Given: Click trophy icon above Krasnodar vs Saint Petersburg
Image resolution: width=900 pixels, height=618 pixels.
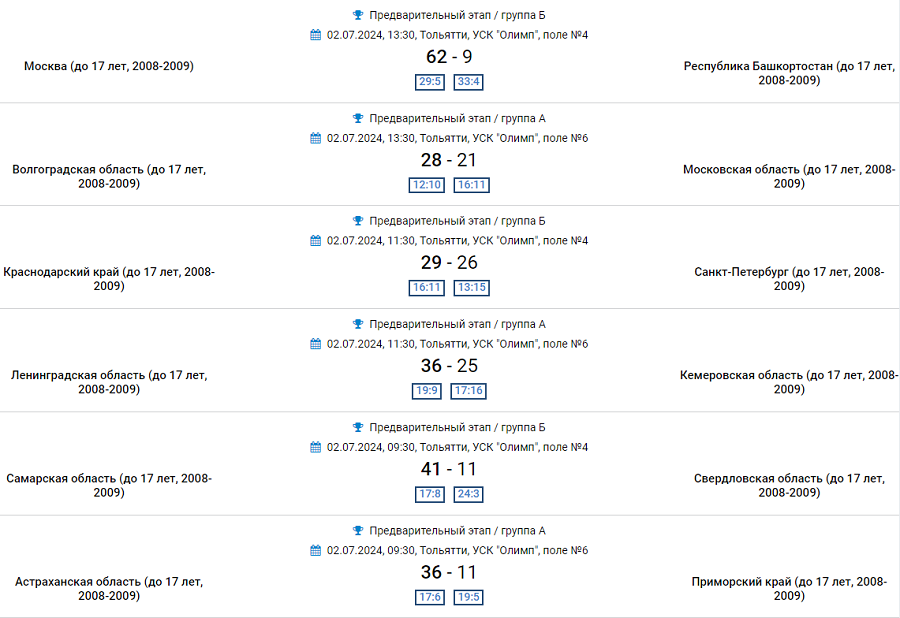Looking at the screenshot, I should coord(358,221).
